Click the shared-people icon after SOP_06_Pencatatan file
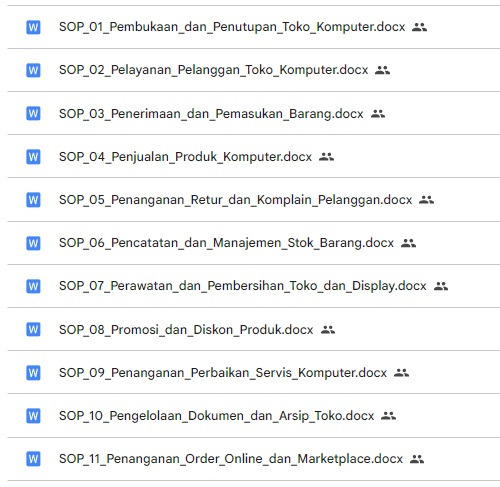The width and height of the screenshot is (500, 487). (408, 243)
